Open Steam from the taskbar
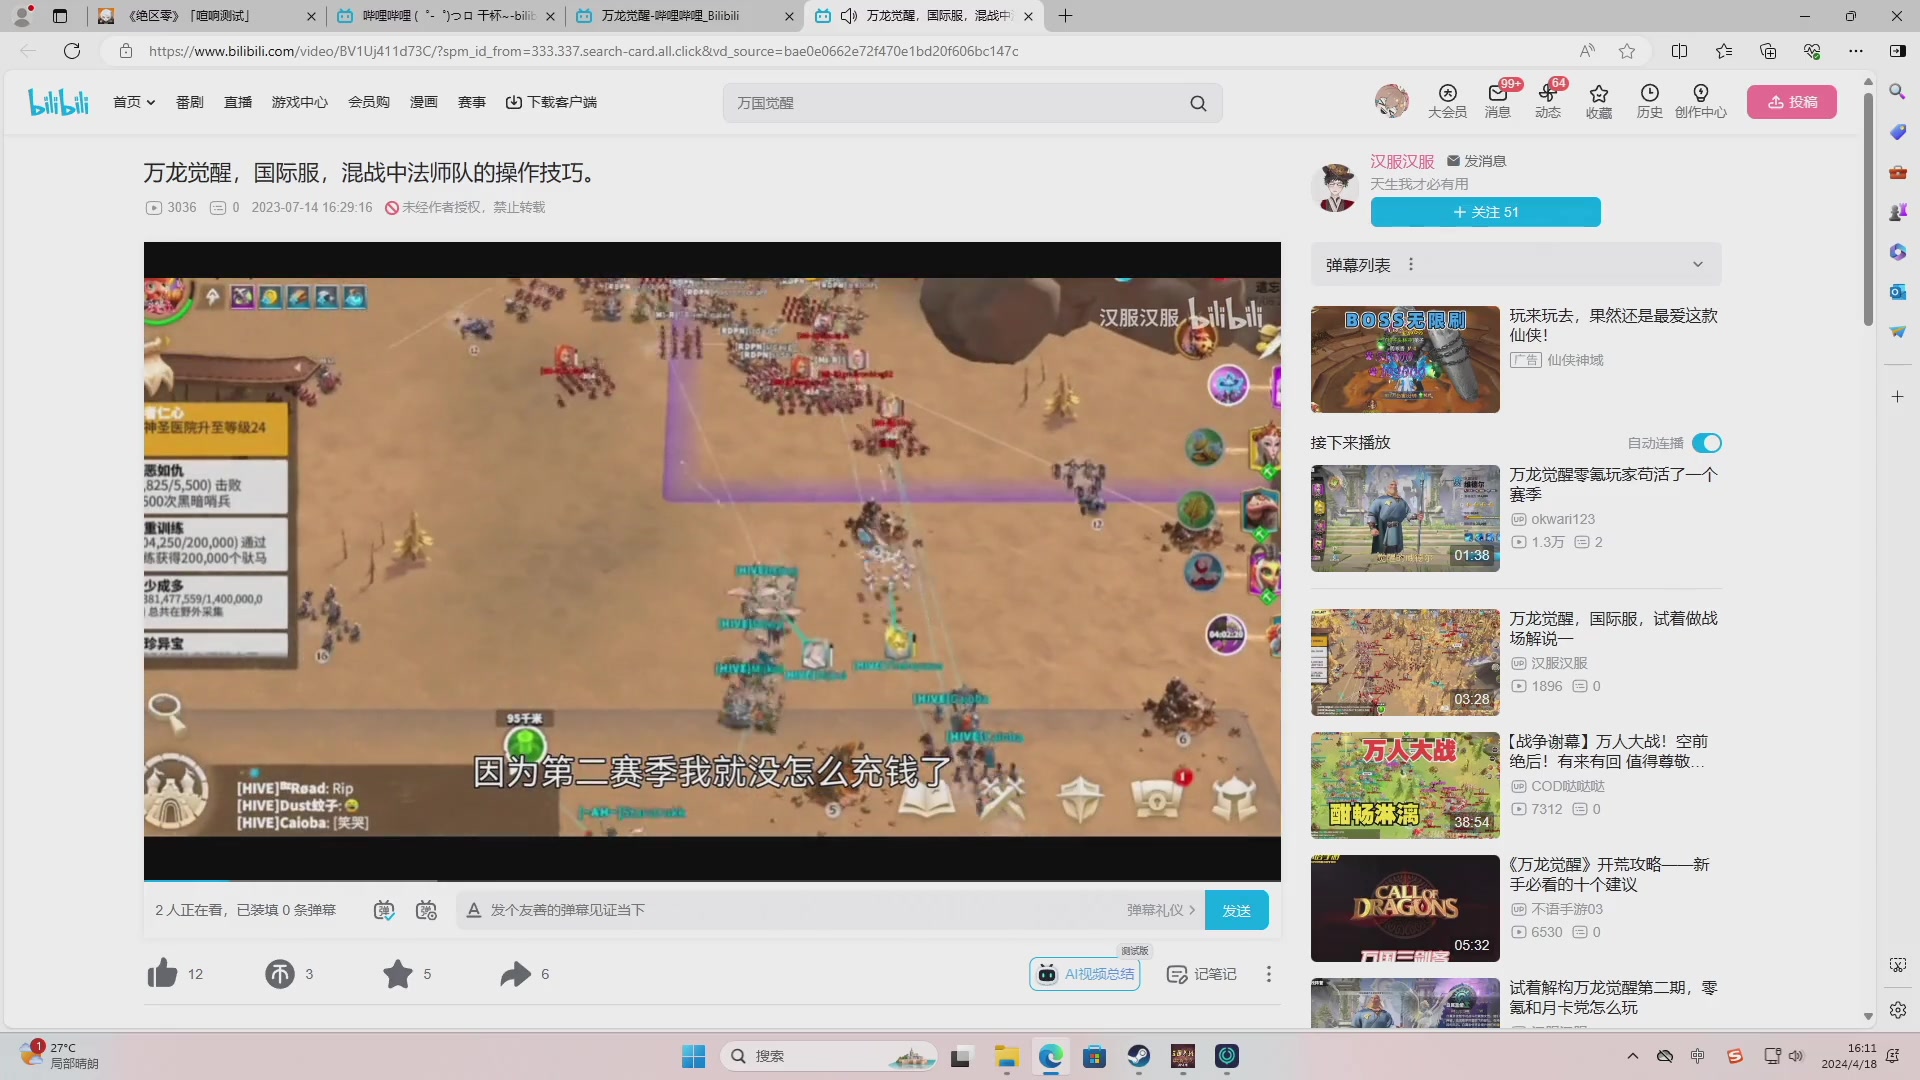Viewport: 1920px width, 1080px height. (x=1139, y=1056)
